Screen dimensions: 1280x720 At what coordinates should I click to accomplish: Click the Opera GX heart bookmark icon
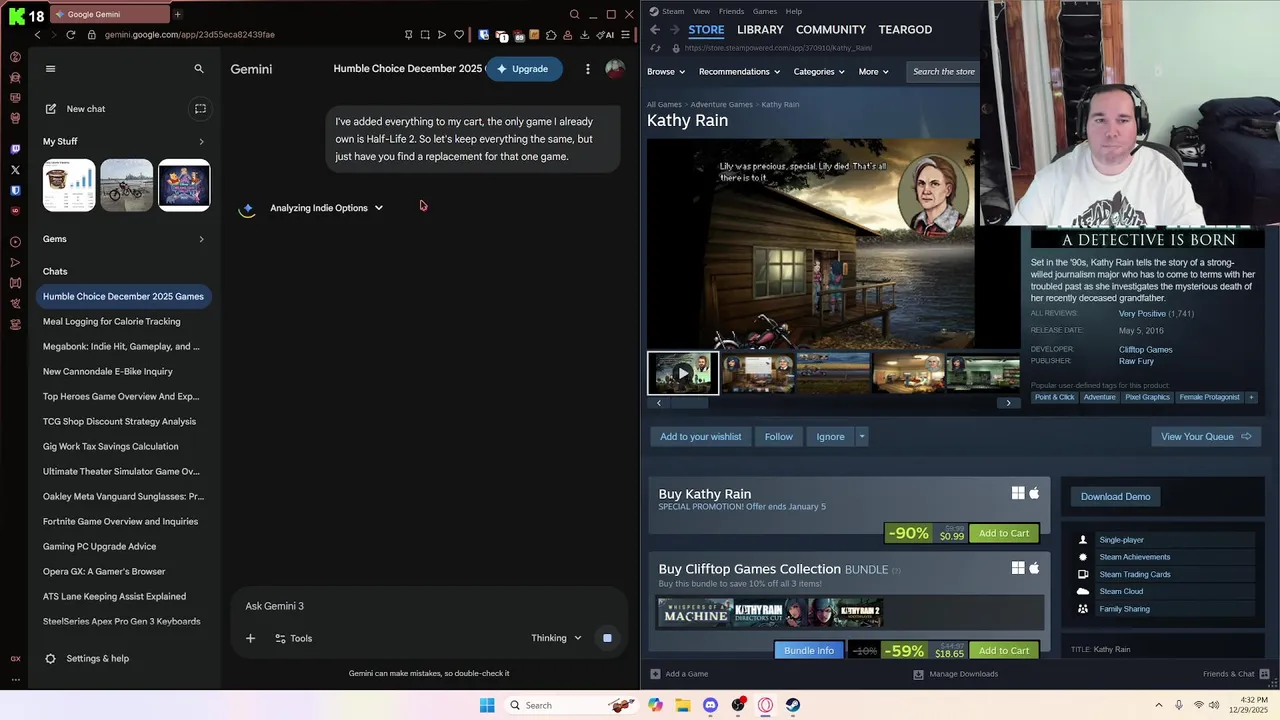pyautogui.click(x=459, y=35)
